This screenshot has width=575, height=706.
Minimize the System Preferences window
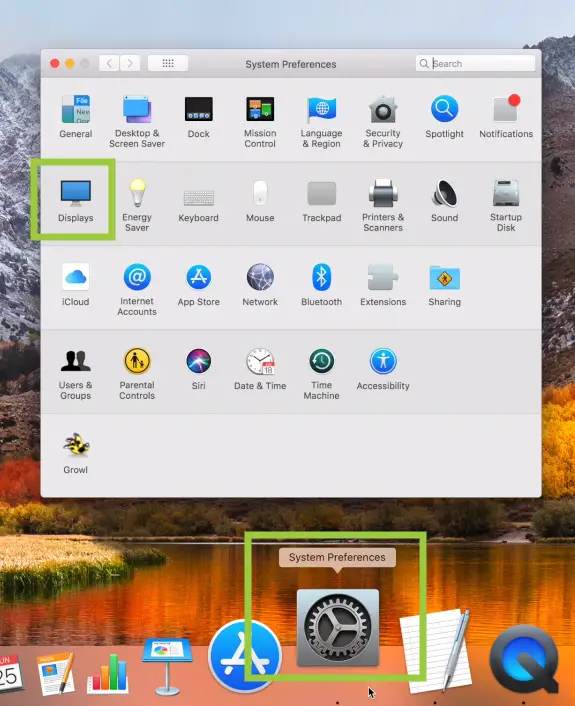pos(70,63)
